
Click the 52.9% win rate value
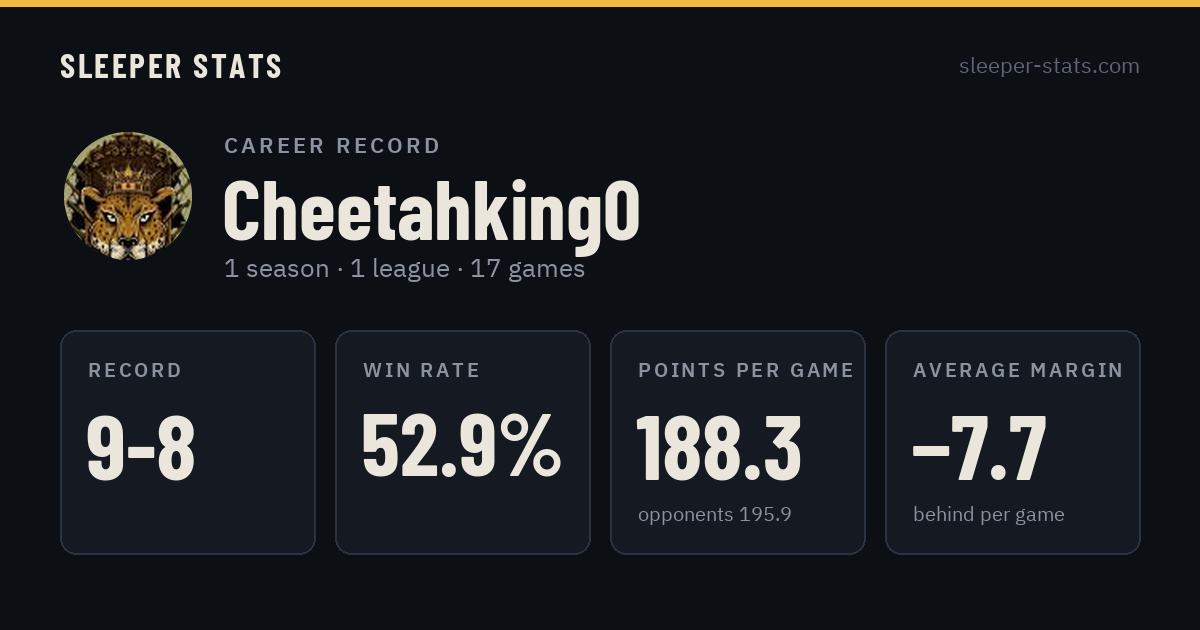pos(461,447)
